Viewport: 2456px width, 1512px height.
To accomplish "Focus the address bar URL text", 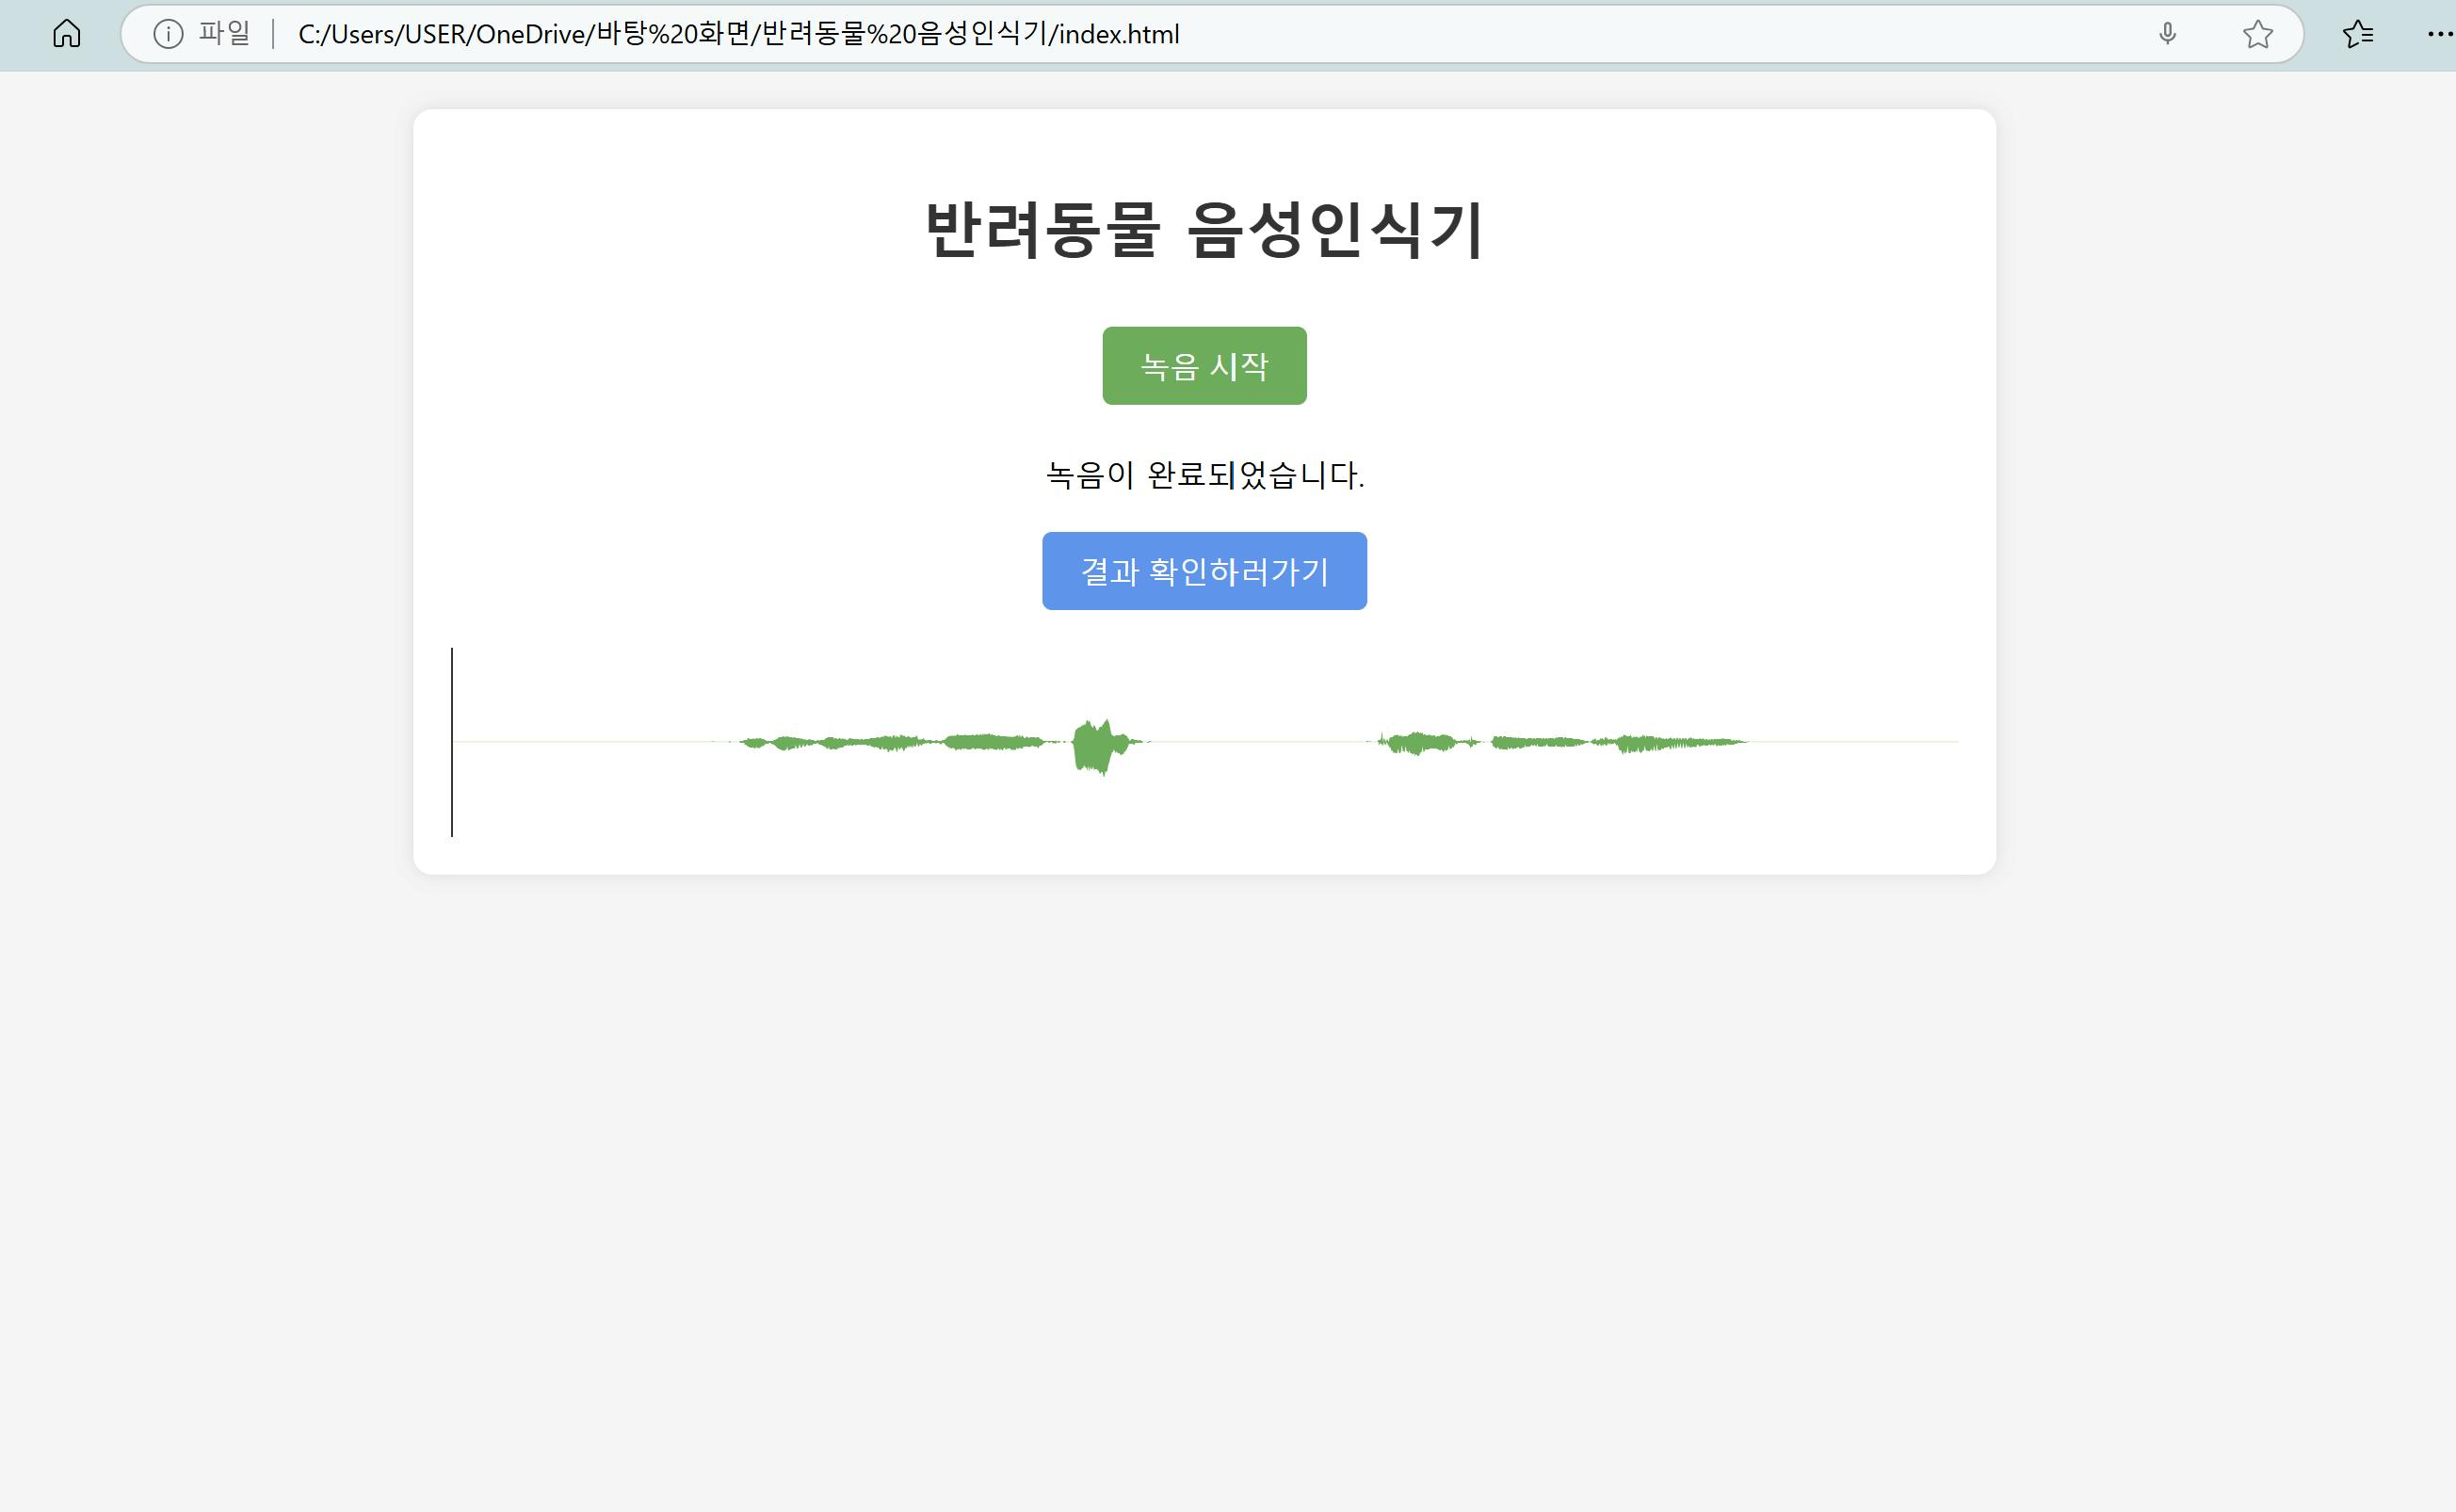I will [738, 34].
